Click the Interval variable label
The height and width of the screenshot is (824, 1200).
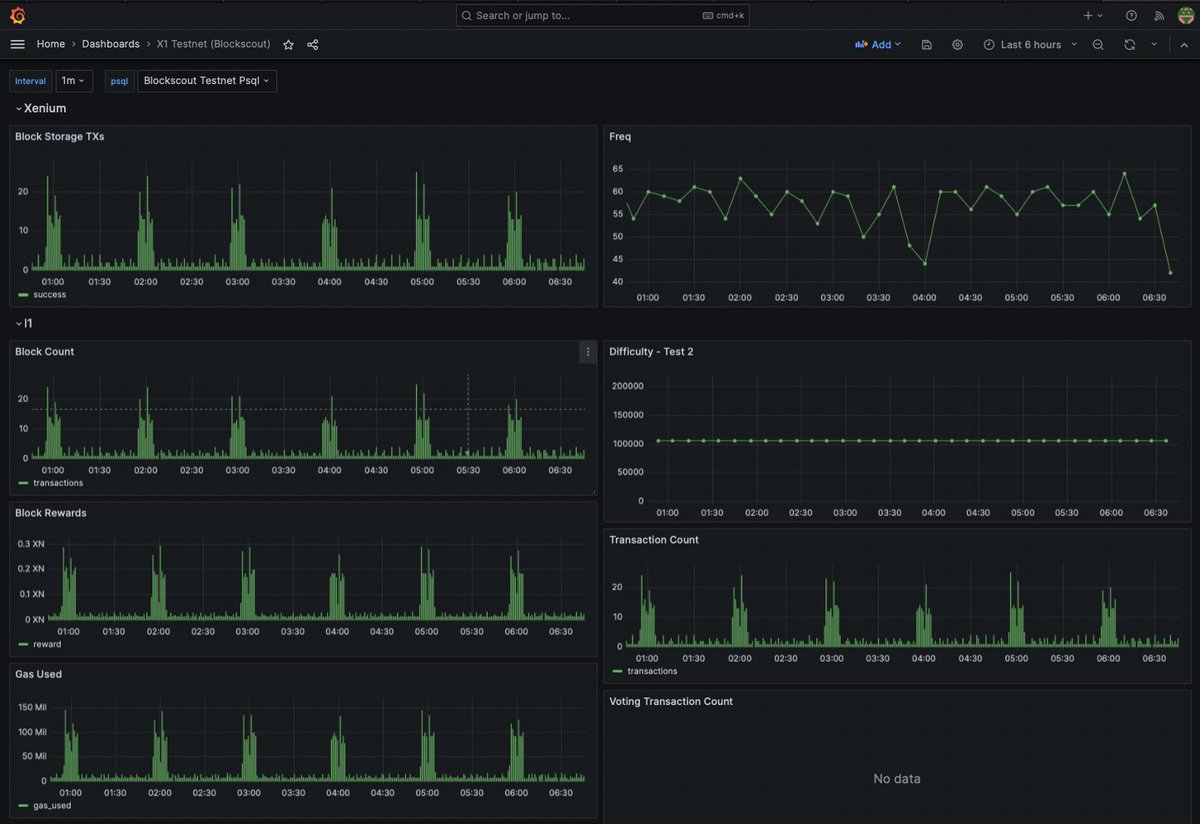click(30, 81)
